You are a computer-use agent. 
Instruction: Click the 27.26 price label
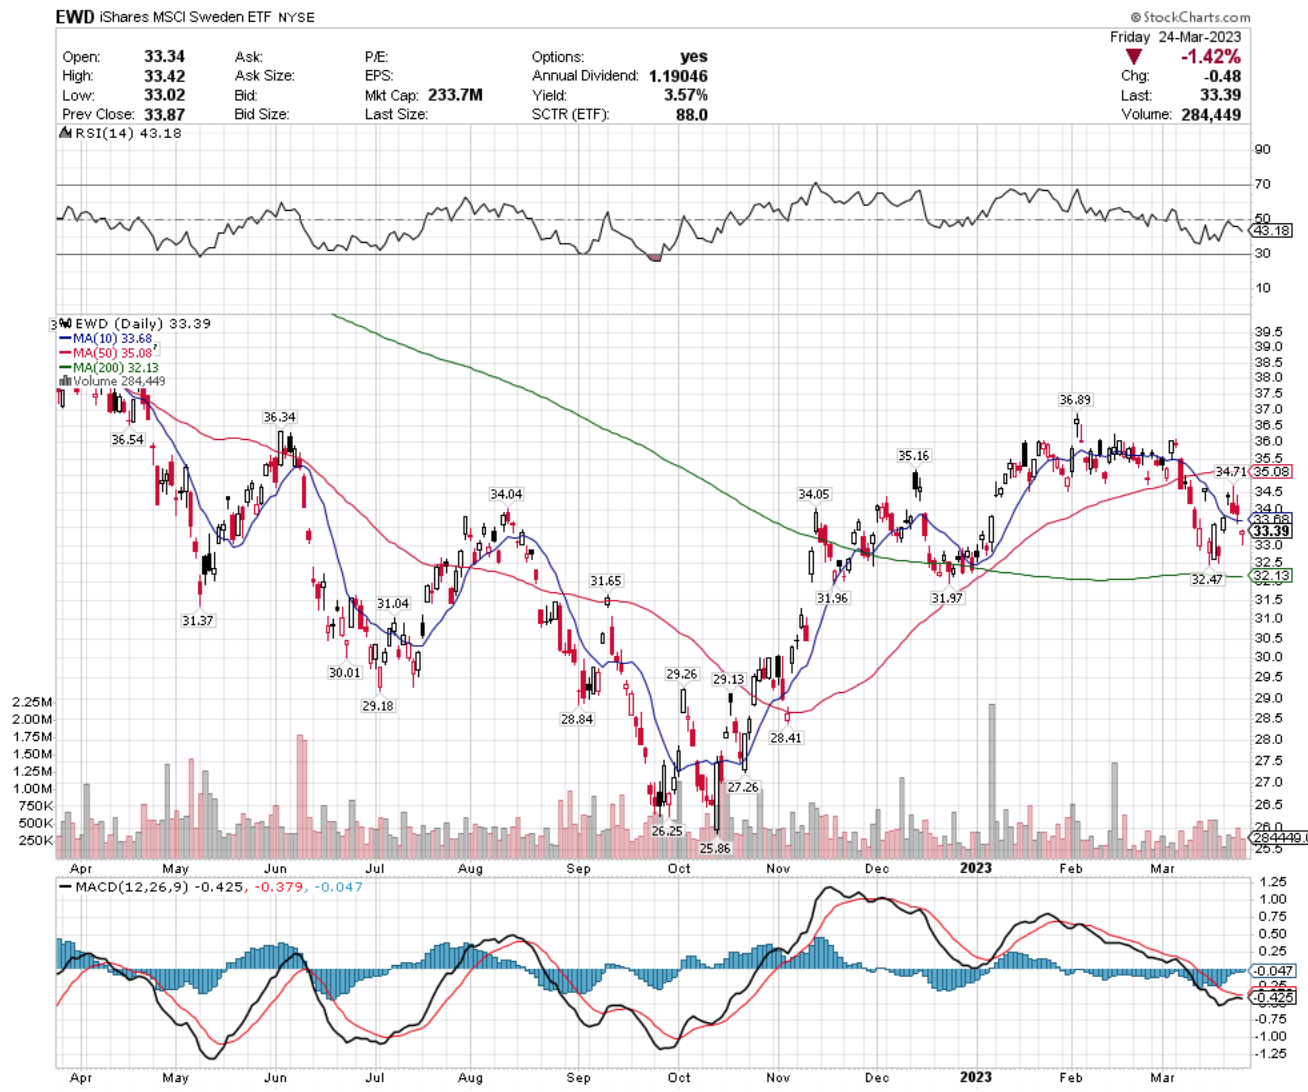point(742,787)
